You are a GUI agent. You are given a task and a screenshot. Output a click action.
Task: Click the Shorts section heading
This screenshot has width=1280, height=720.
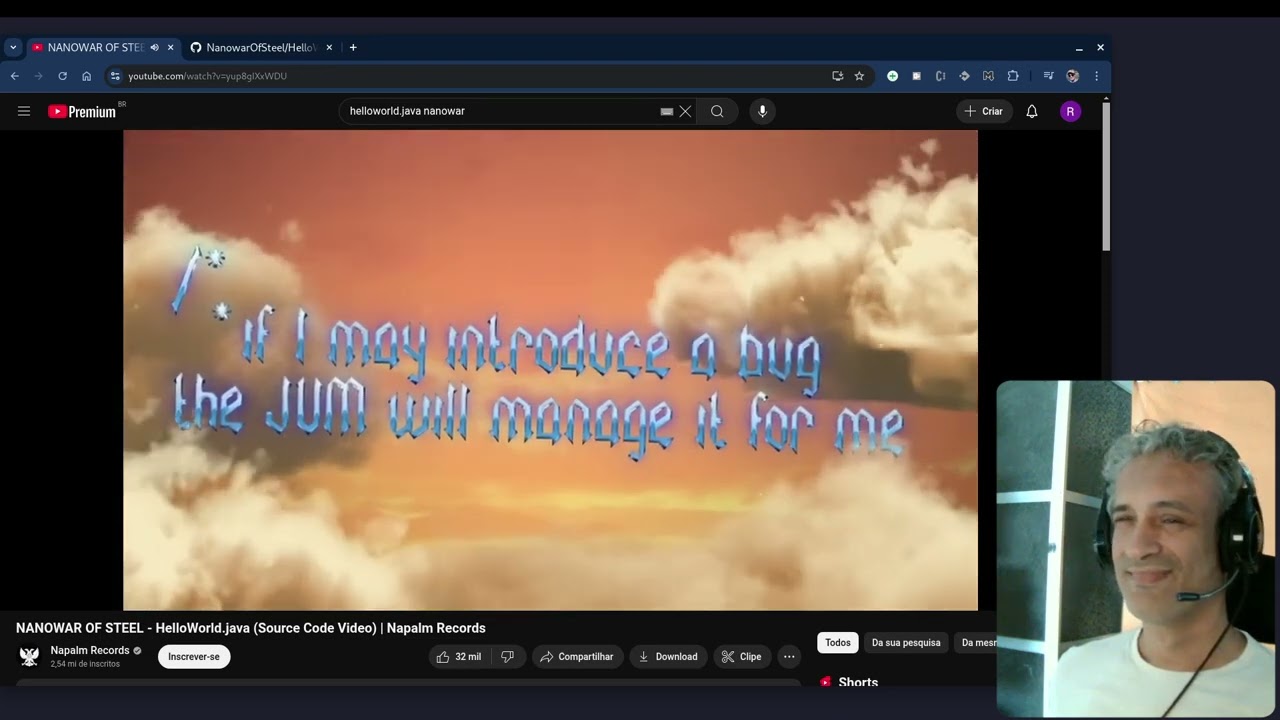pyautogui.click(x=858, y=682)
